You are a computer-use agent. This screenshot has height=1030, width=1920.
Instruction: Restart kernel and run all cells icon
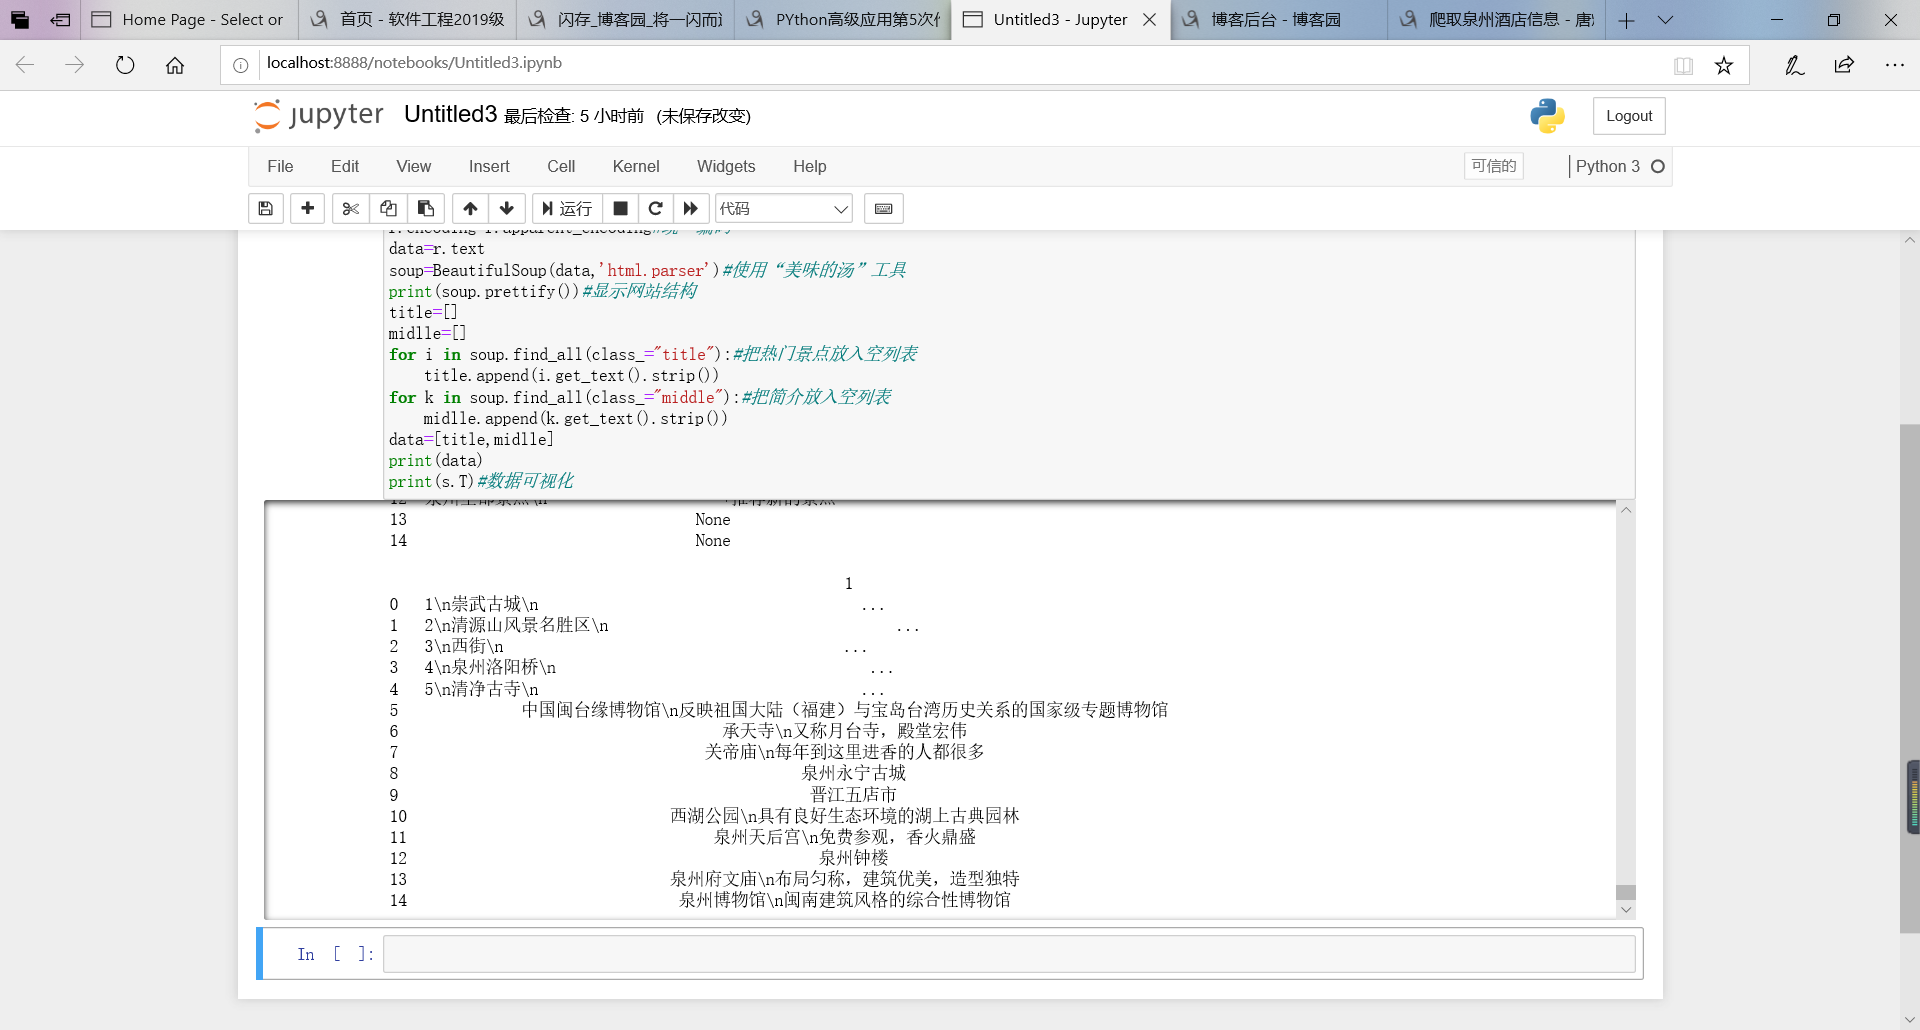(x=691, y=208)
